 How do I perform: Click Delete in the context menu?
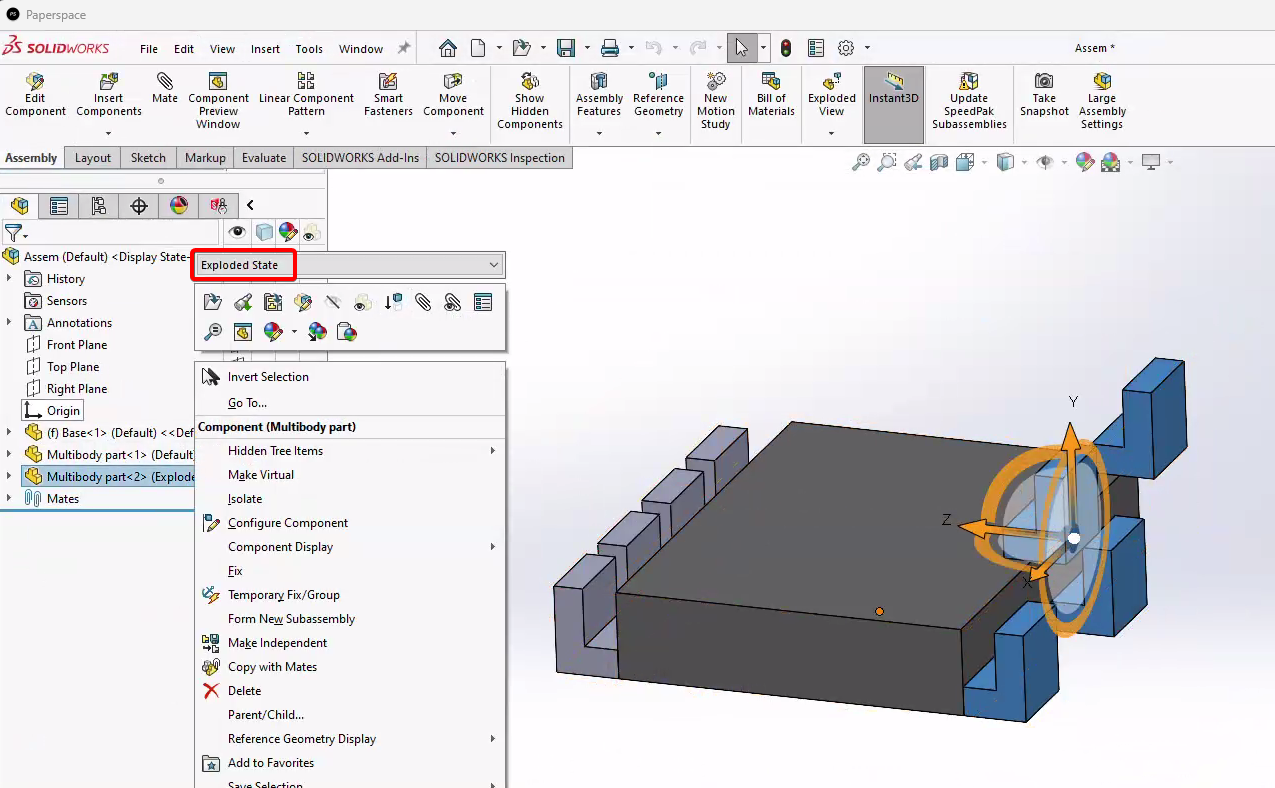244,691
